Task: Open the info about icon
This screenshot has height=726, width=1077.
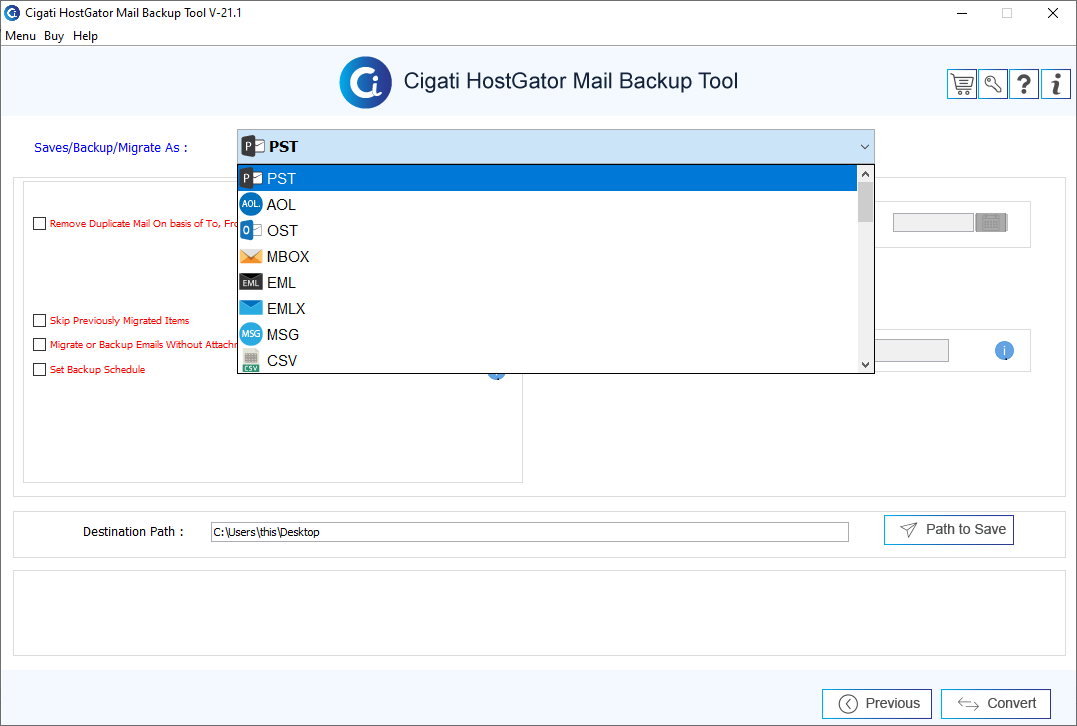Action: (x=1056, y=84)
